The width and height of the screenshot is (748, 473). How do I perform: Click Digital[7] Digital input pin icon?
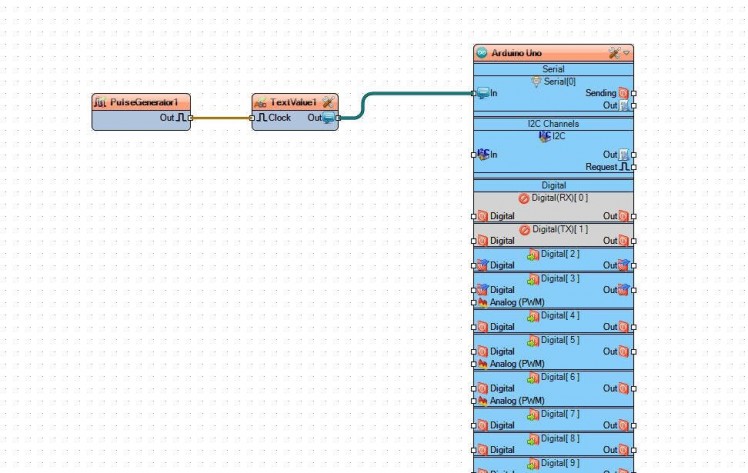483,425
